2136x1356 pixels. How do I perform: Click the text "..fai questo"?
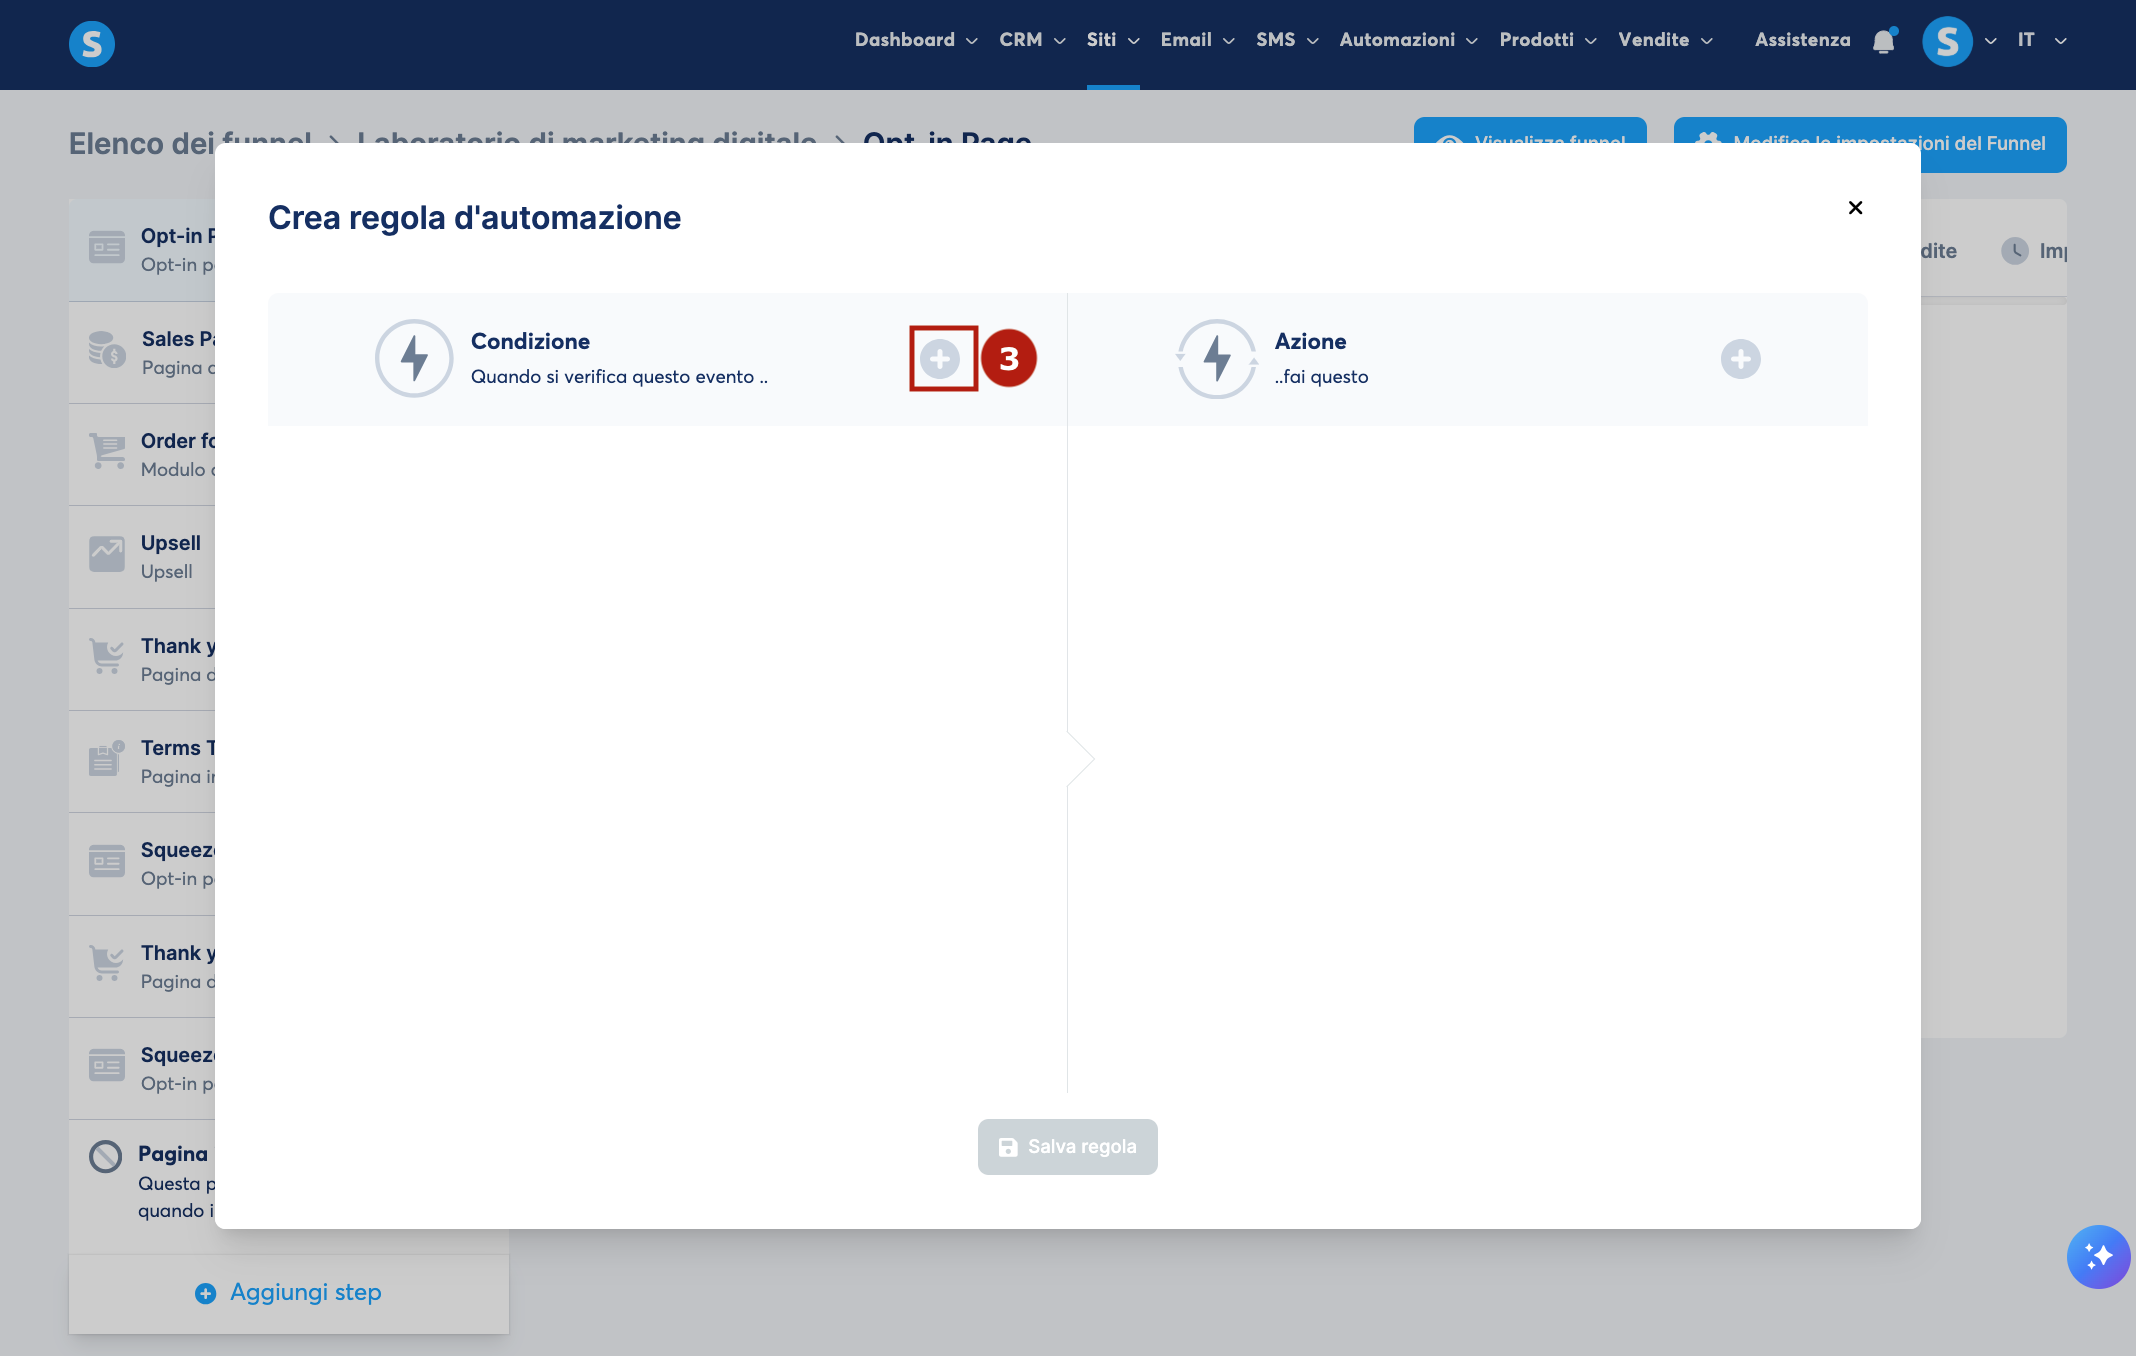[x=1321, y=377]
